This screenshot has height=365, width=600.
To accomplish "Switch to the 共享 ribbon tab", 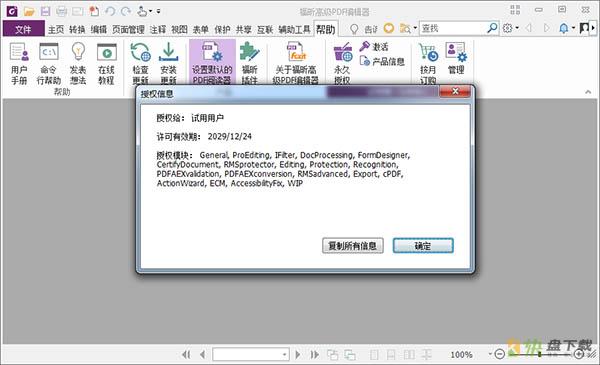I will [x=243, y=29].
